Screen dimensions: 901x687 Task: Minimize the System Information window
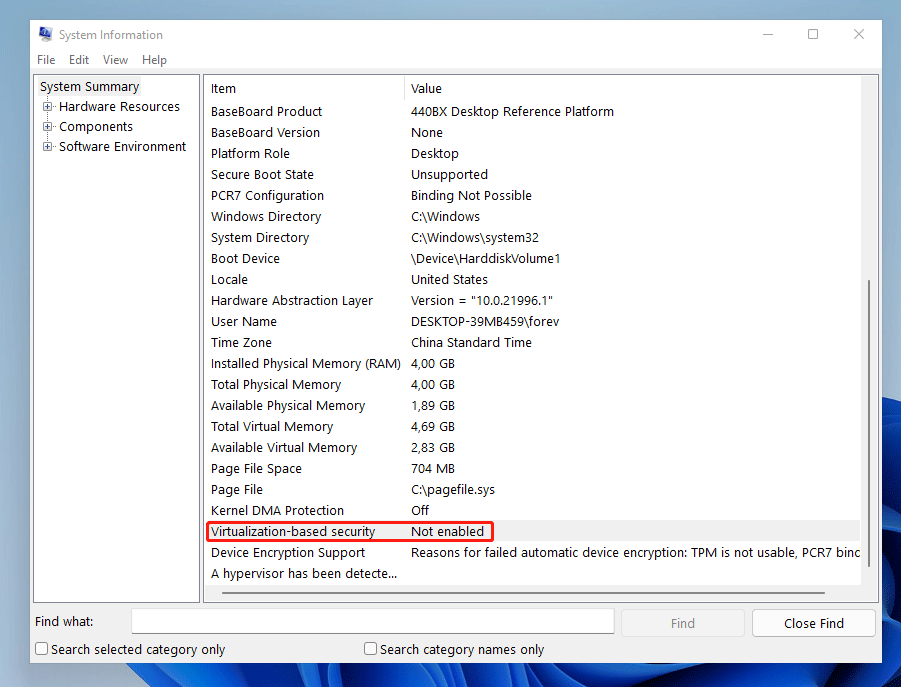(768, 34)
